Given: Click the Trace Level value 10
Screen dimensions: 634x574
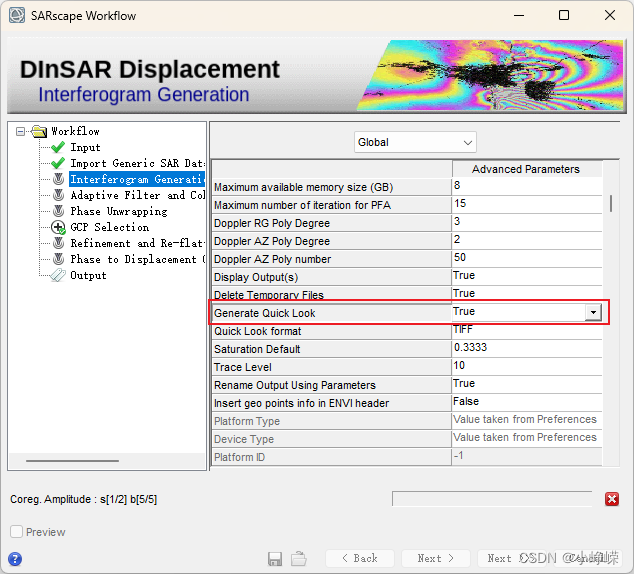Looking at the screenshot, I should click(x=526, y=366).
